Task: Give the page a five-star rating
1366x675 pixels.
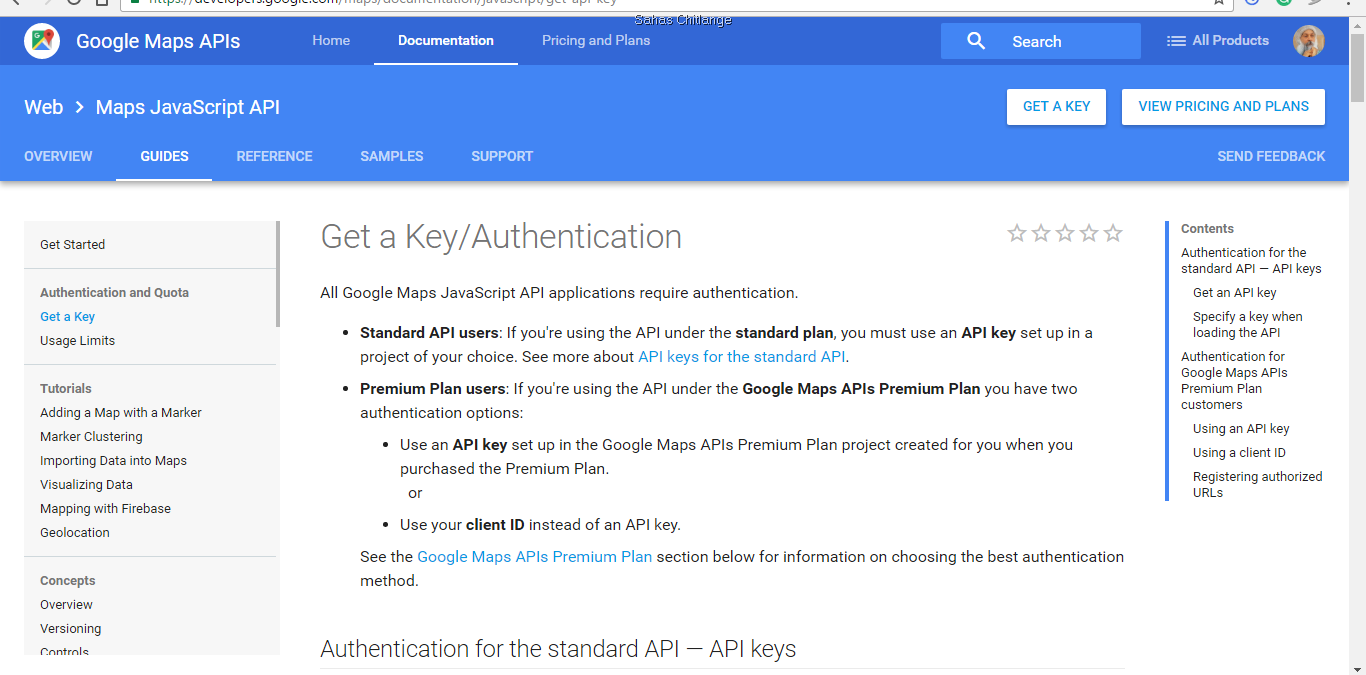Action: (x=1113, y=234)
